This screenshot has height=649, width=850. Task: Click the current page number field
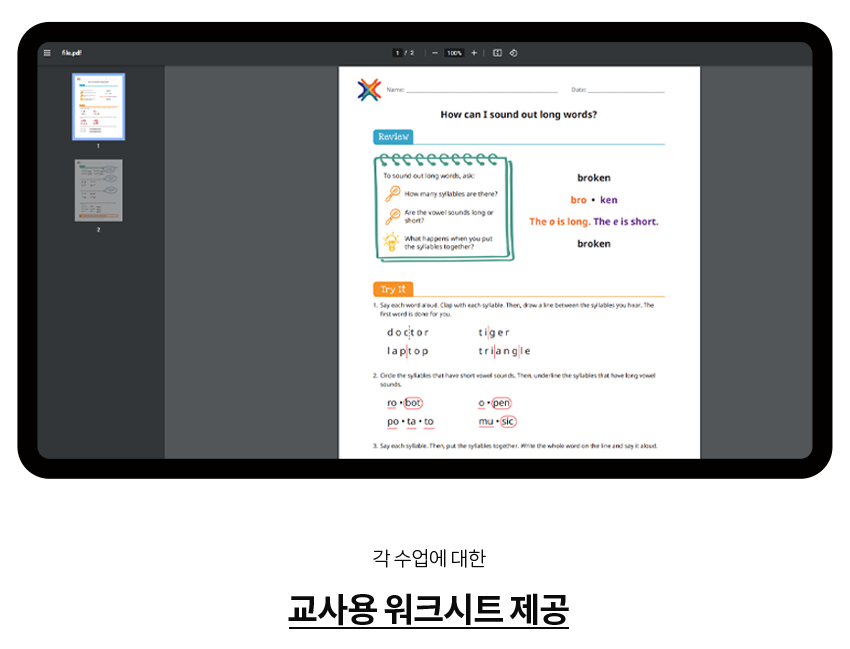click(x=397, y=53)
